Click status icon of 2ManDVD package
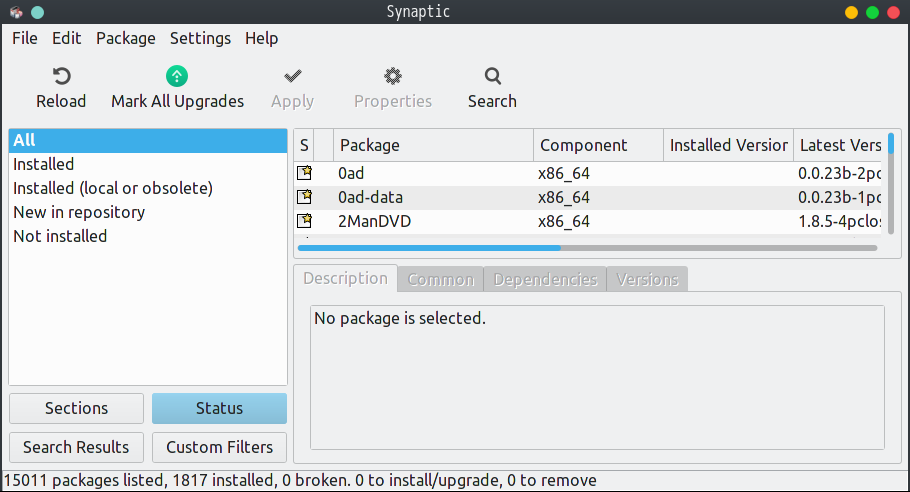This screenshot has height=492, width=910. [304, 220]
